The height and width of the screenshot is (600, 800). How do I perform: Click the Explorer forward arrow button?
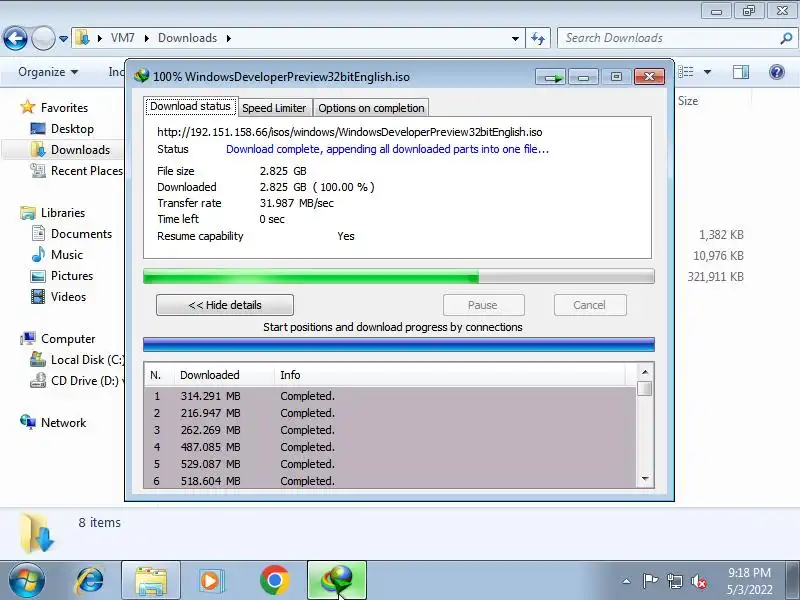click(x=43, y=38)
